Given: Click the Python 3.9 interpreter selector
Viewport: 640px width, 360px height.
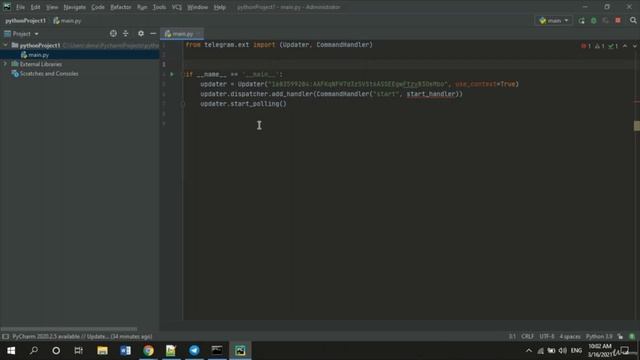Looking at the screenshot, I should tap(599, 337).
